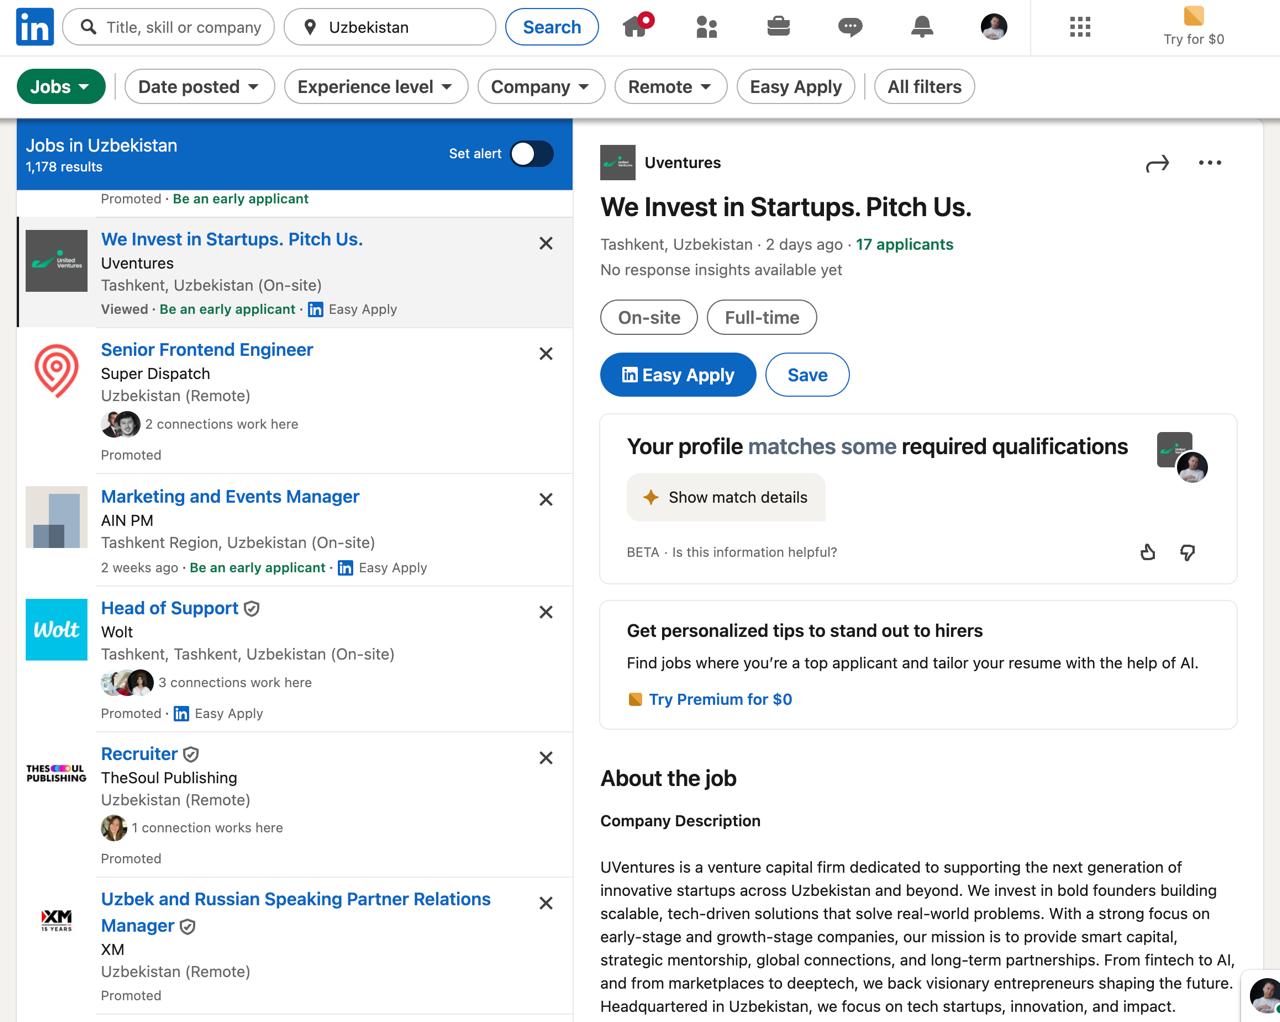Open All filters panel

(925, 87)
